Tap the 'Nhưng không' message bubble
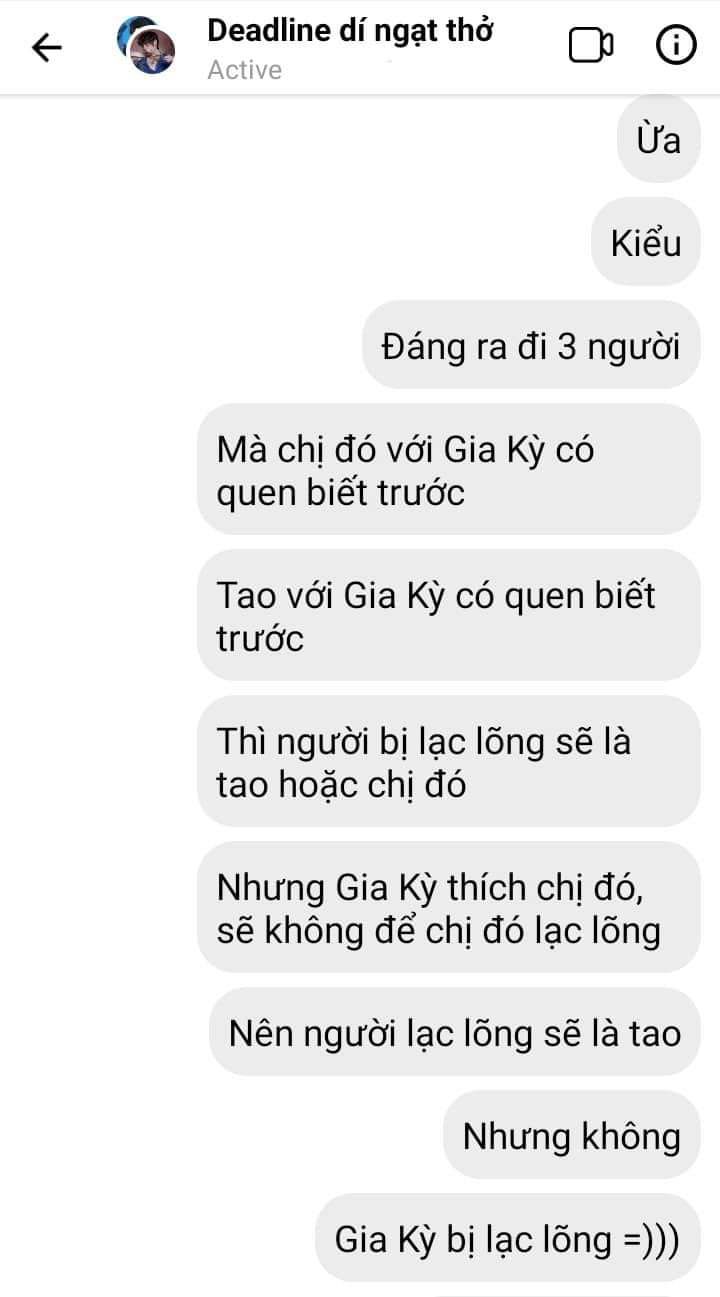The height and width of the screenshot is (1297, 720). click(571, 1135)
